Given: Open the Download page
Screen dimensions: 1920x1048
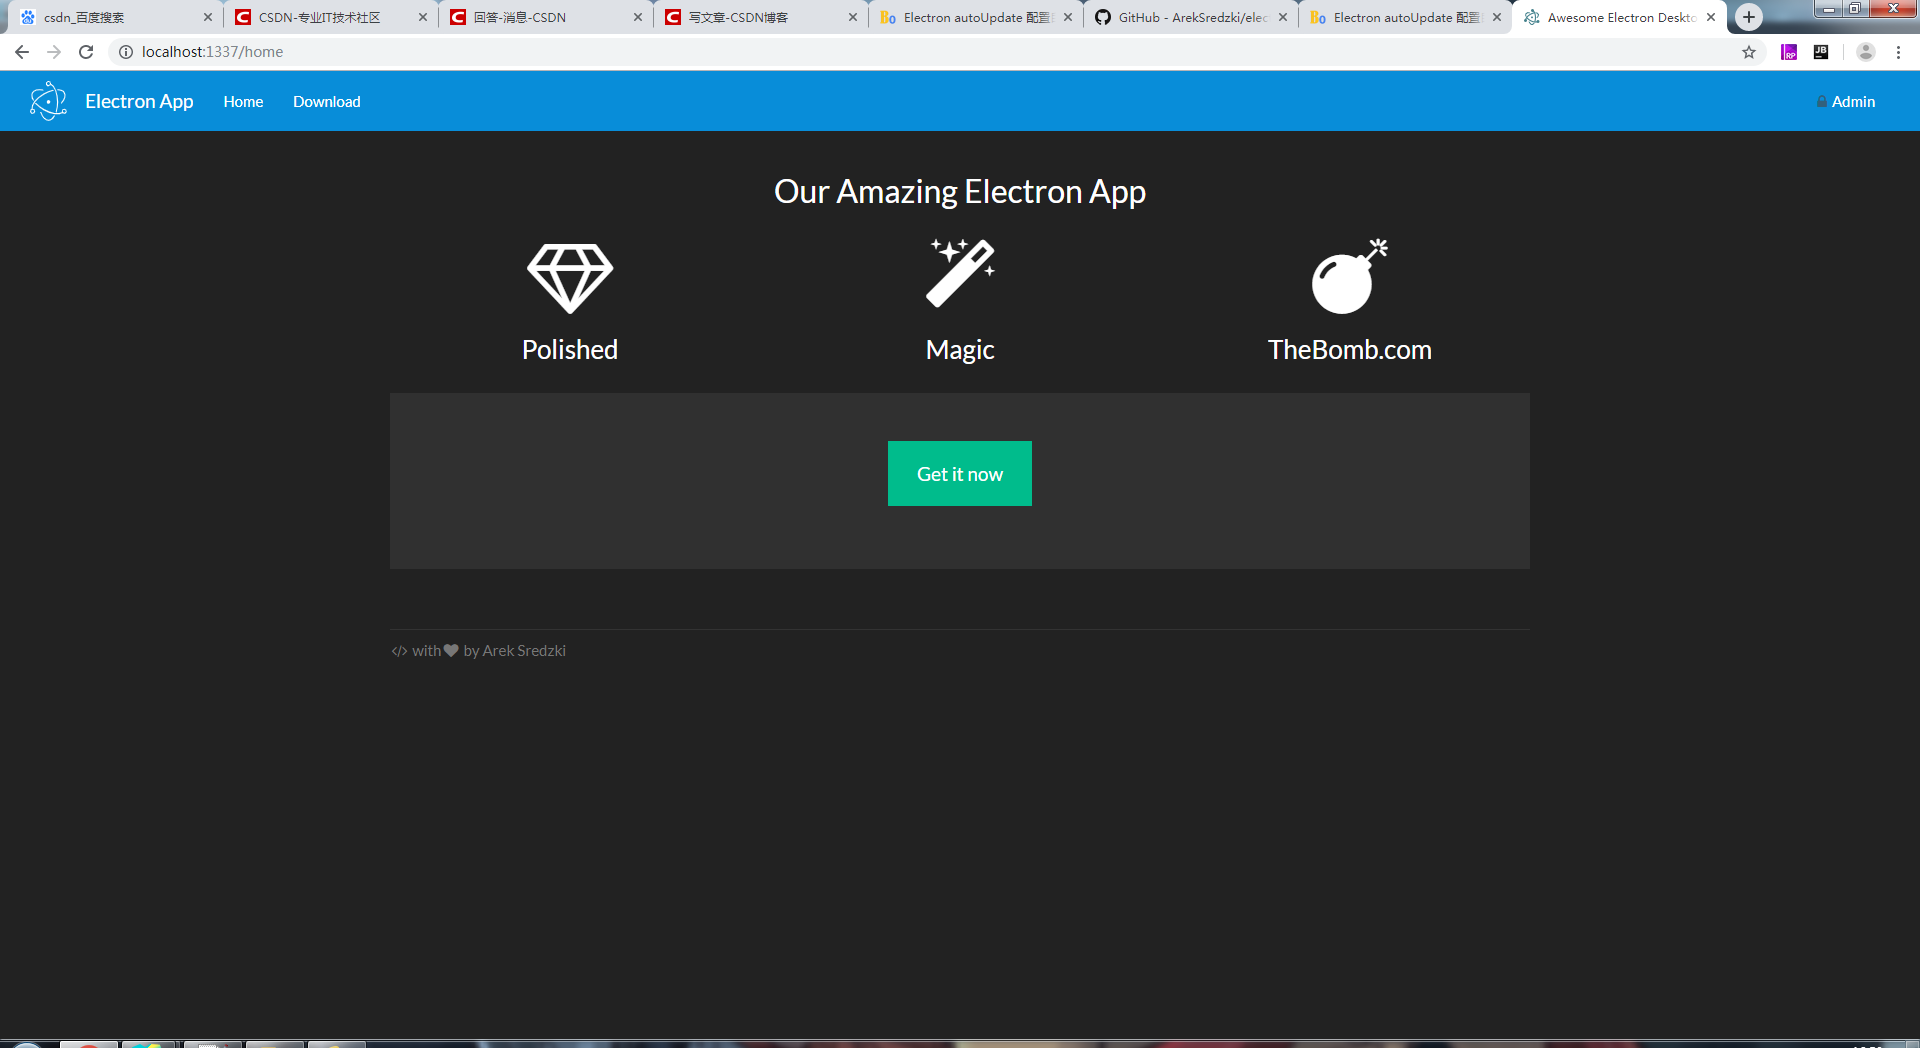Looking at the screenshot, I should (326, 101).
